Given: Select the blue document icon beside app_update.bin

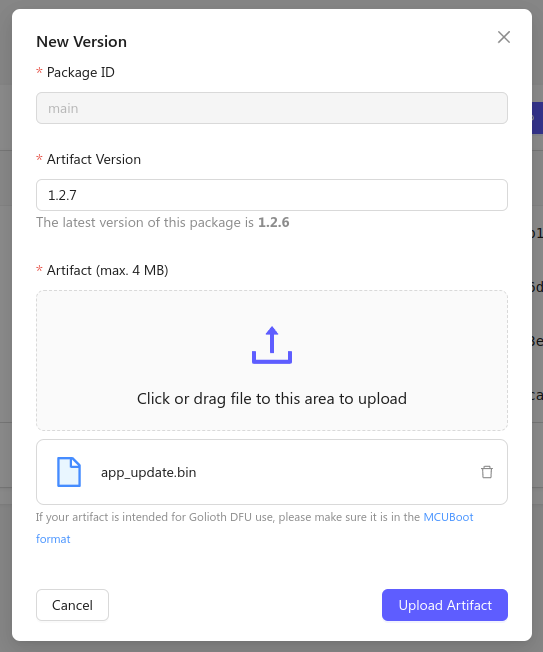Looking at the screenshot, I should pos(69,472).
